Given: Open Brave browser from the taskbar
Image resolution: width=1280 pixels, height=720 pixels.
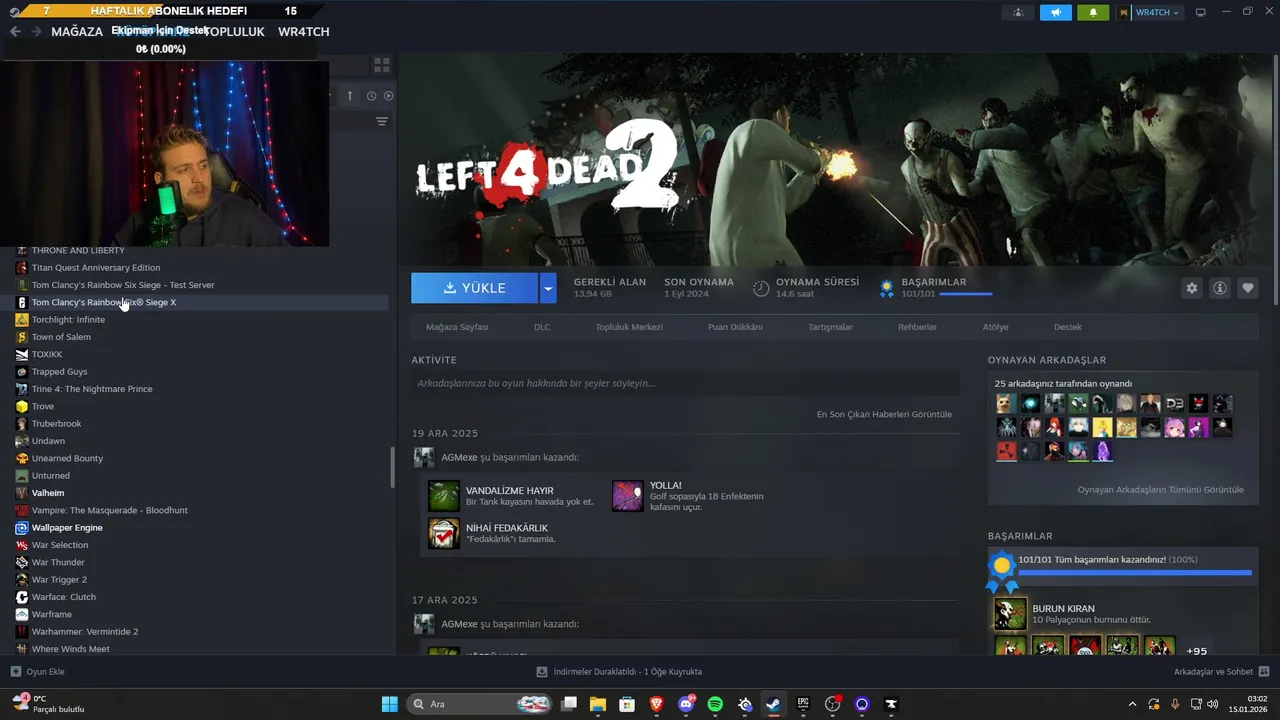Looking at the screenshot, I should (x=656, y=704).
